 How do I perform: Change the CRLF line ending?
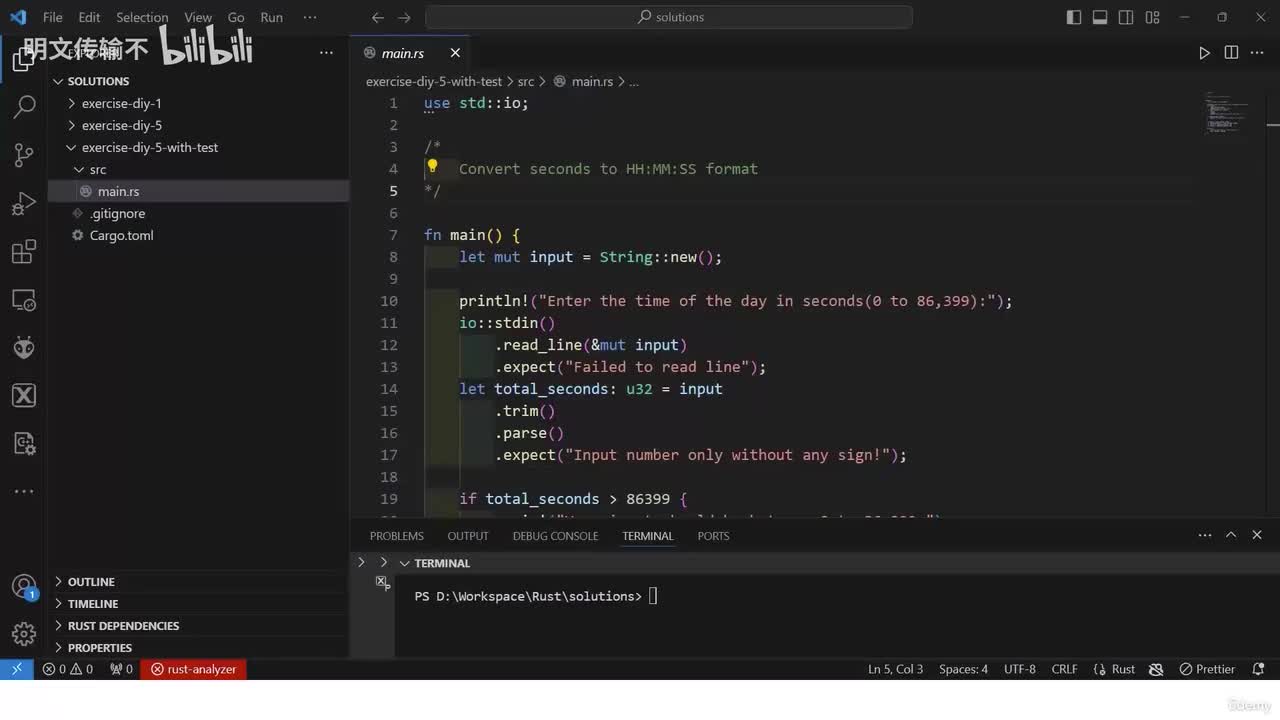point(1064,669)
